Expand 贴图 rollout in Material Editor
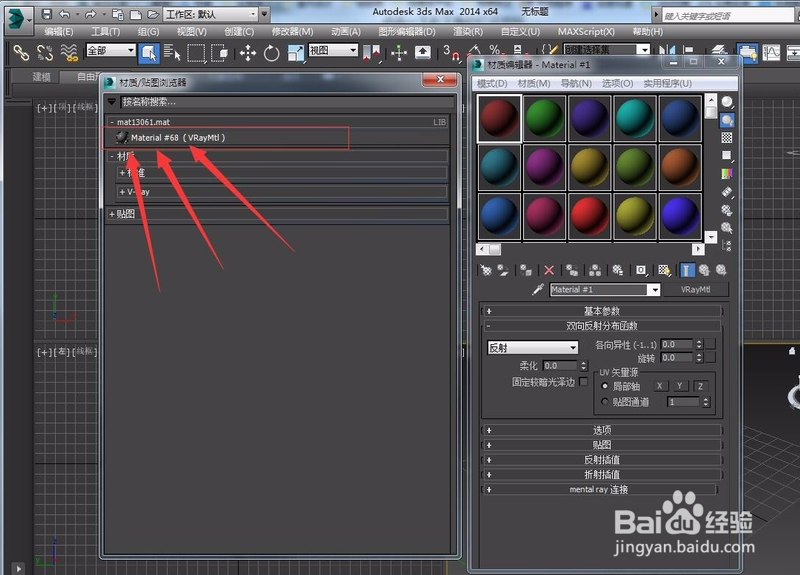Screen dimensions: 800x575 [x=602, y=445]
